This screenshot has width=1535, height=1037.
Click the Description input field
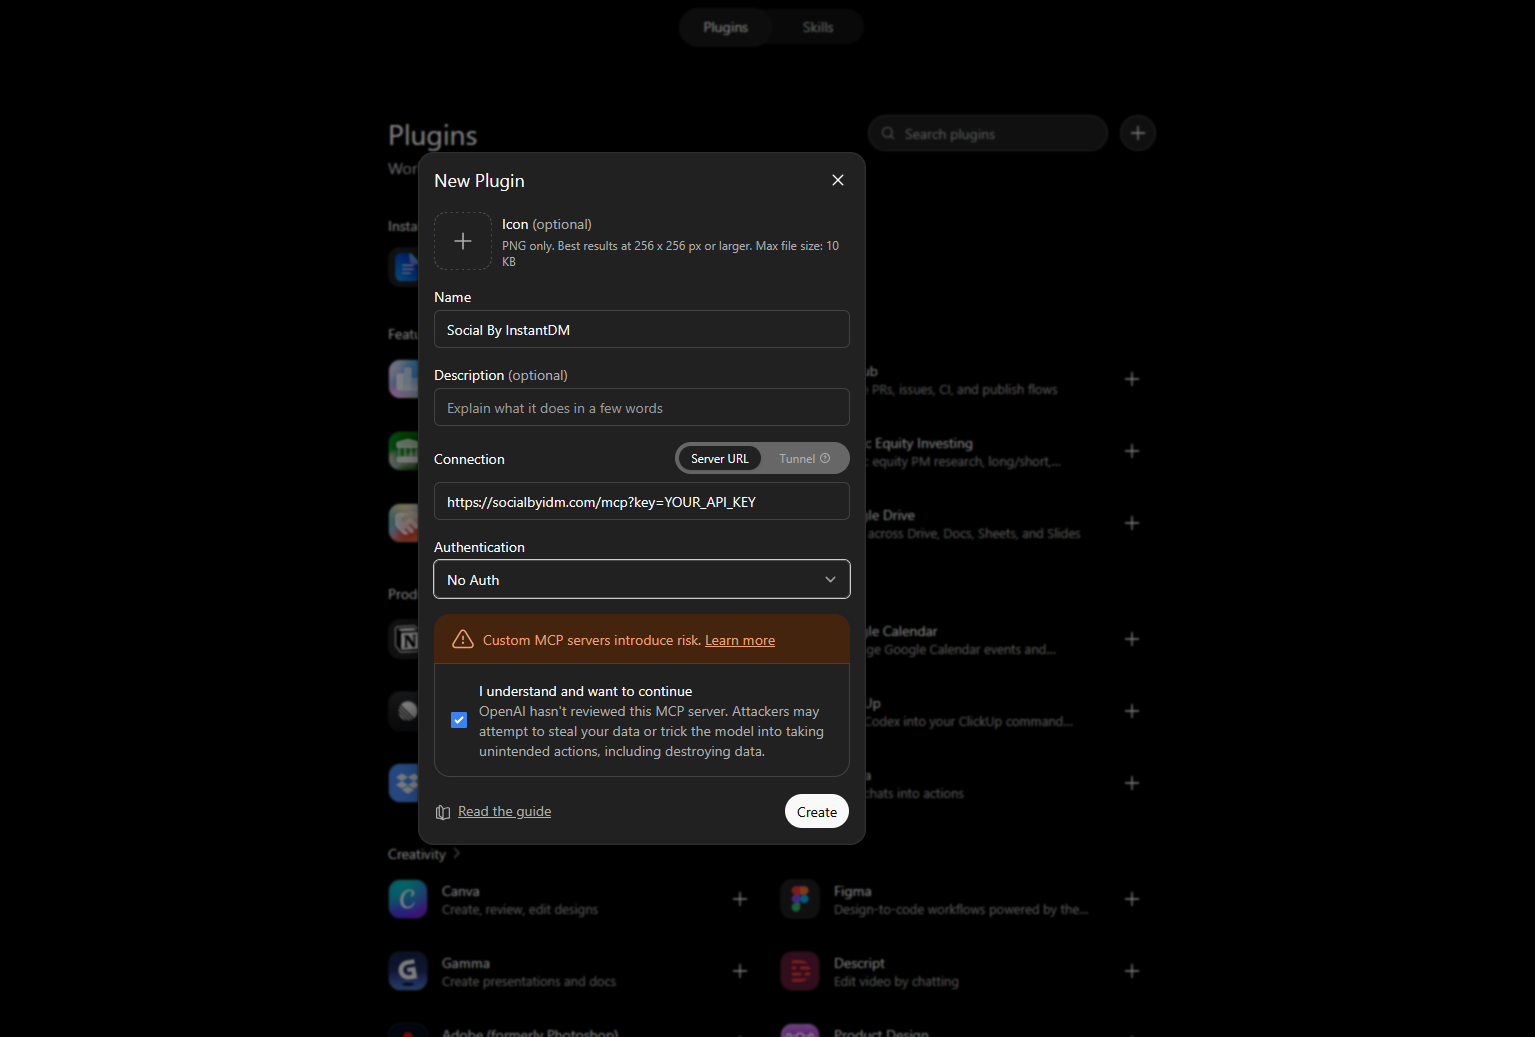coord(642,407)
